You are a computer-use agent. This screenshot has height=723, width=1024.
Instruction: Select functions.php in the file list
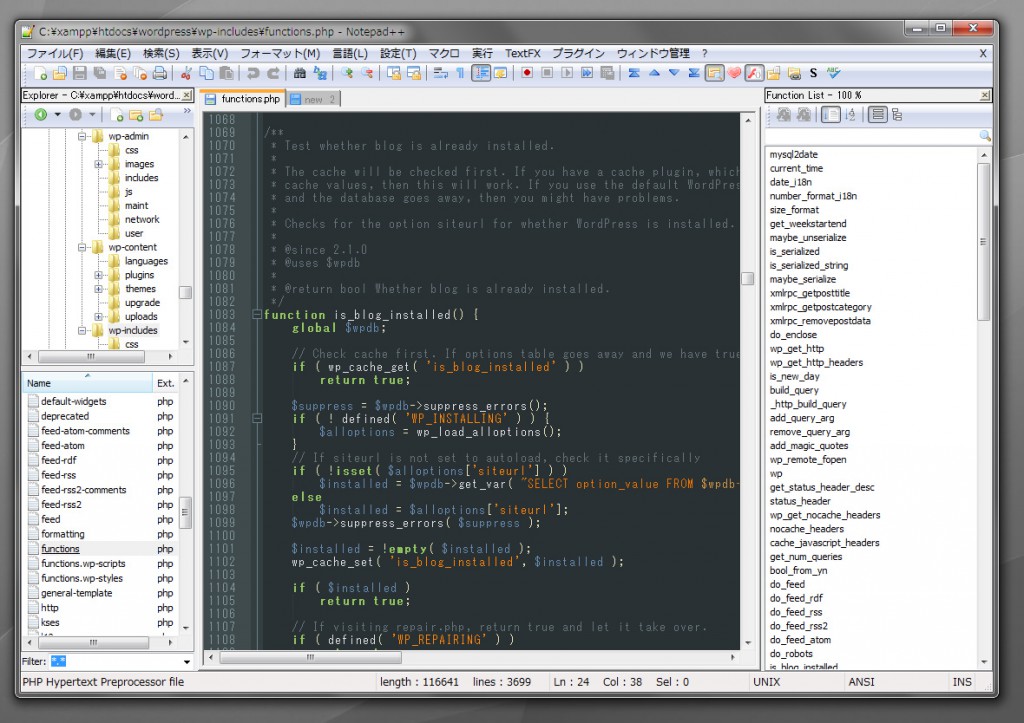[60, 548]
